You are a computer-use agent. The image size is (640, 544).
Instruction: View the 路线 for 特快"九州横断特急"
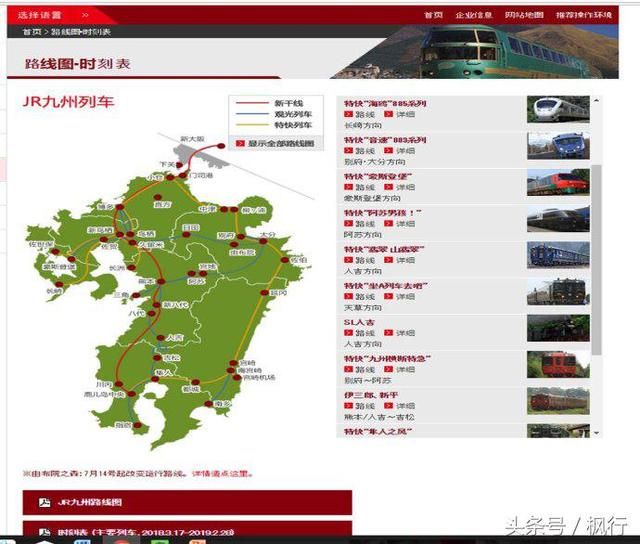pyautogui.click(x=360, y=369)
